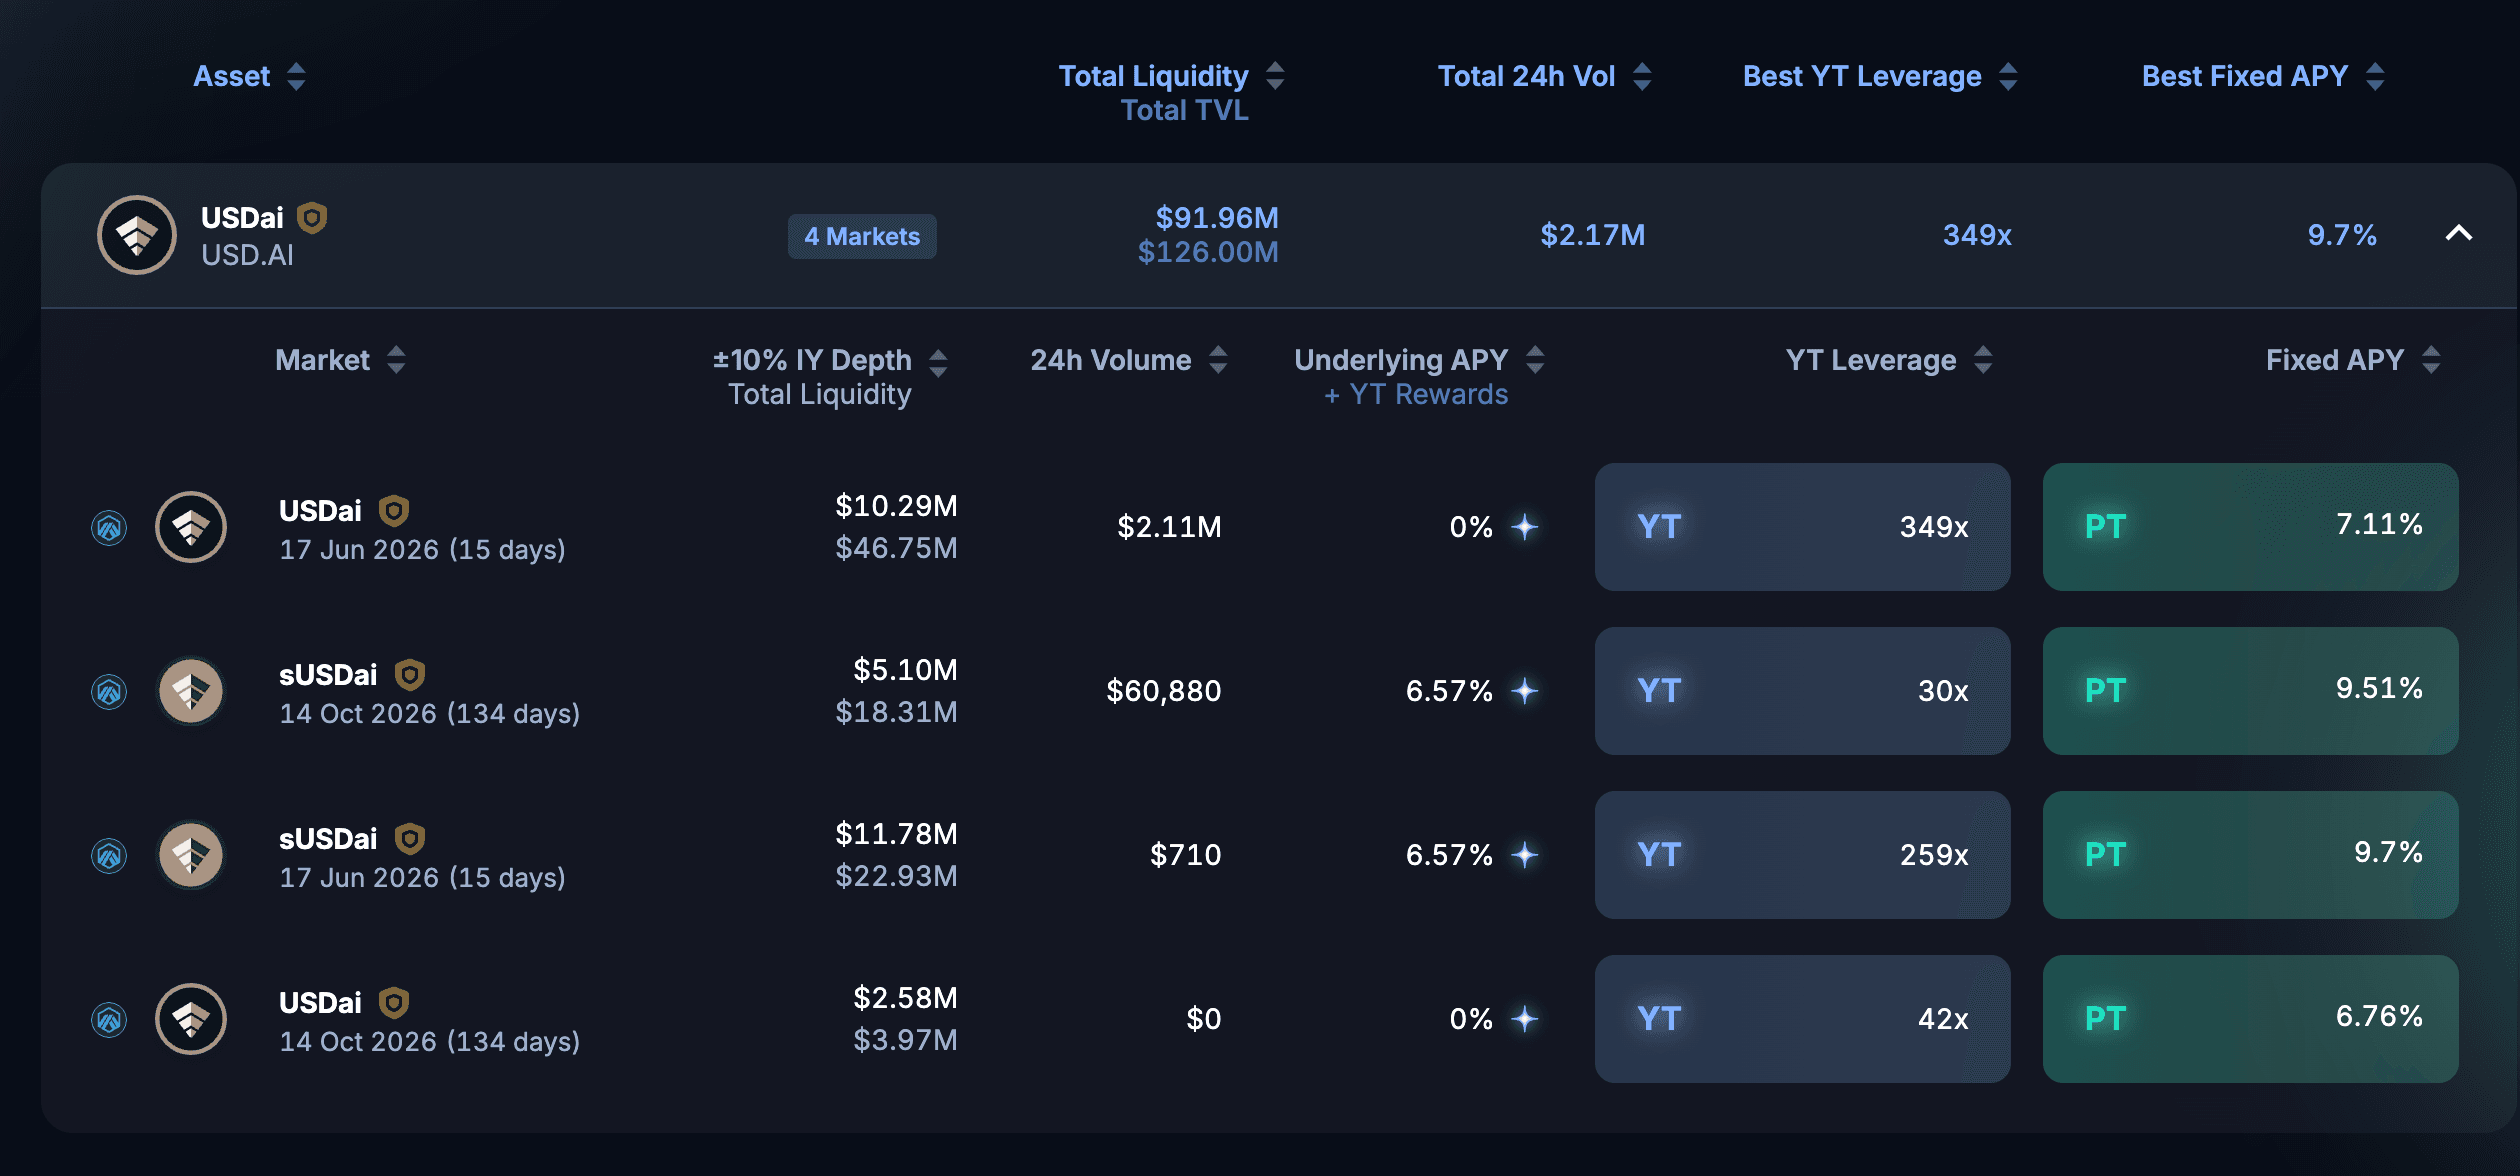
Task: Click the shield badge on the USDai 14 Oct 2026 market
Action: coord(394,1003)
